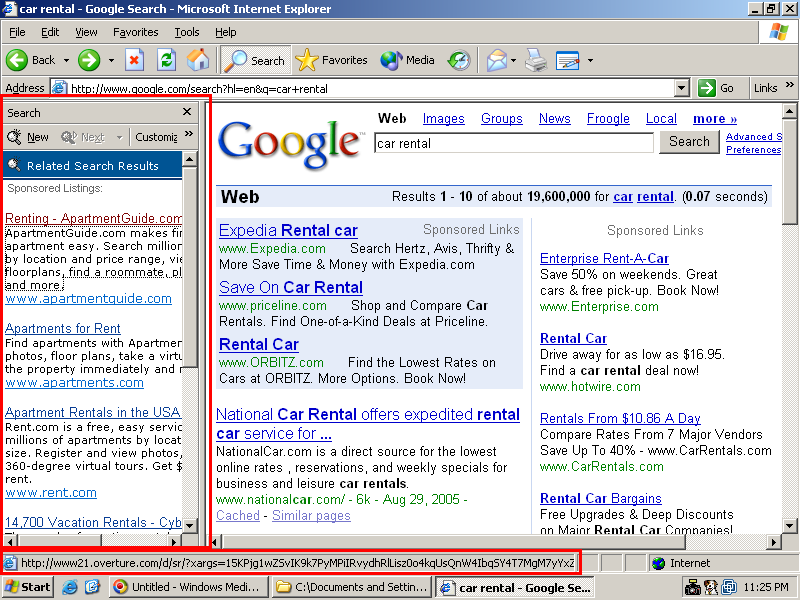Open the address bar URL dropdown
The height and width of the screenshot is (600, 800).
pos(682,88)
